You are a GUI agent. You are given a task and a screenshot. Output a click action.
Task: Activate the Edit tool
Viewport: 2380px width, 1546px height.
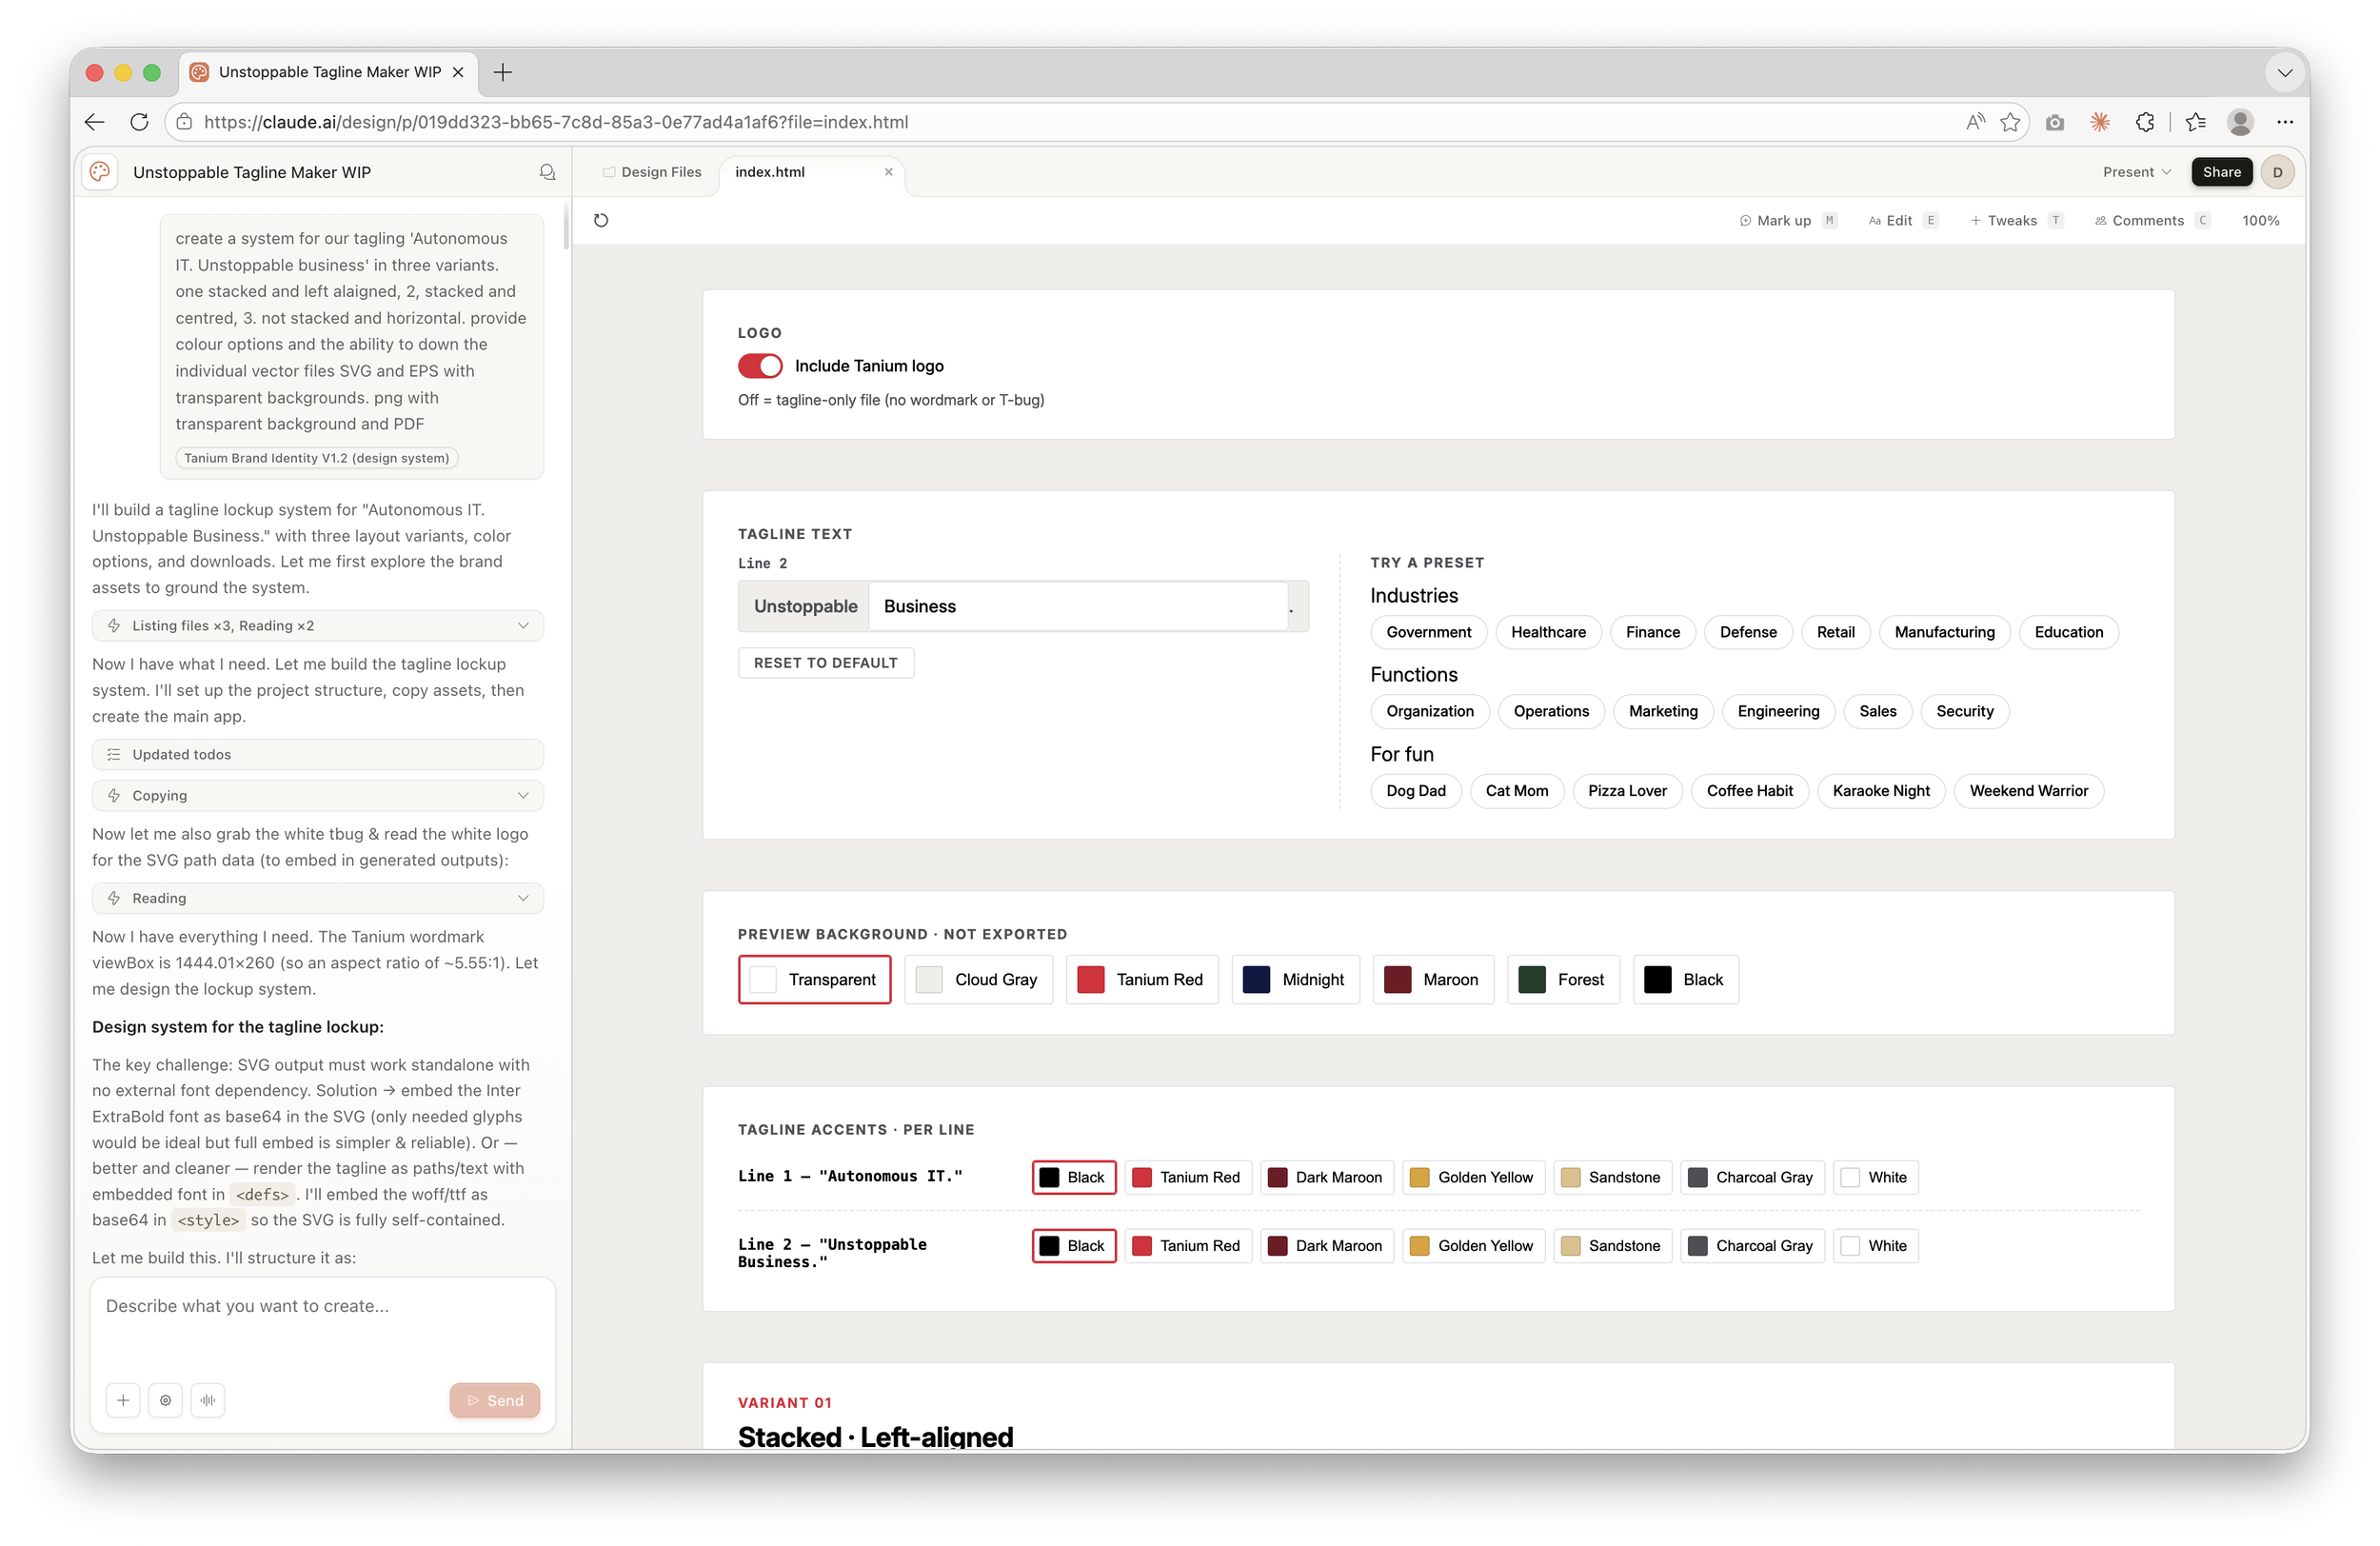[x=1902, y=220]
